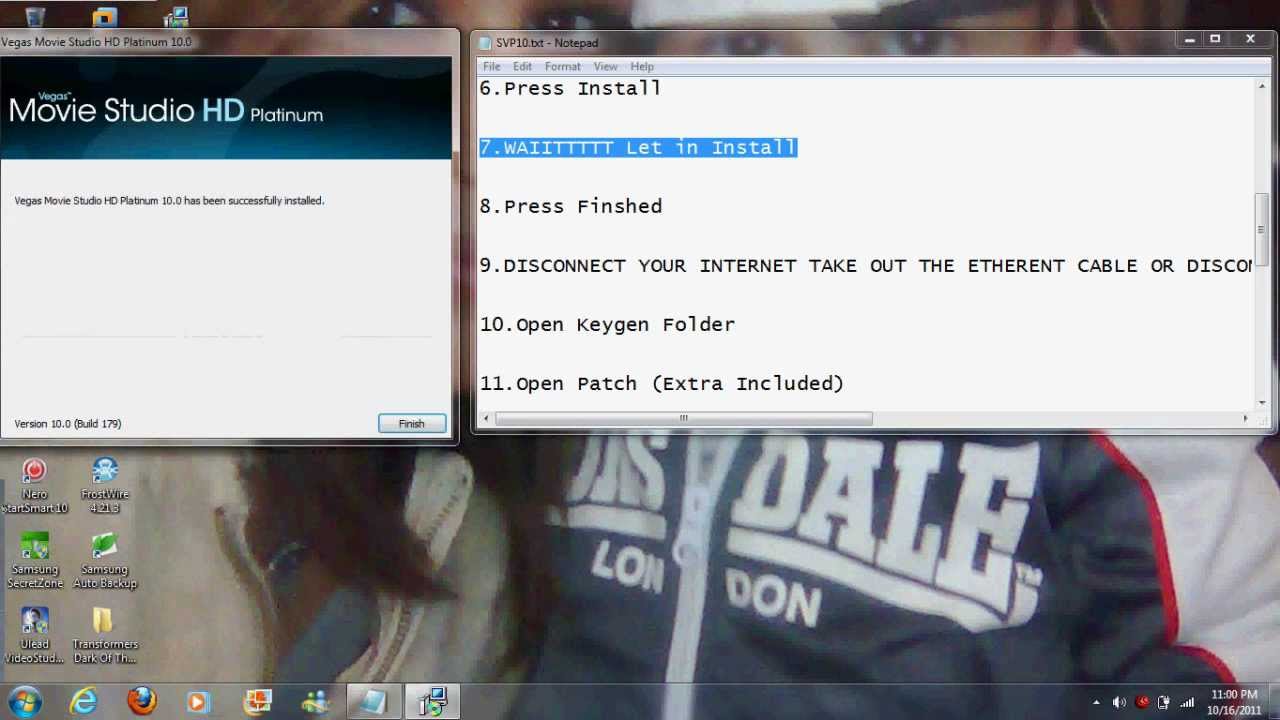Click Show Desktop button at taskbar end

pos(1273,702)
